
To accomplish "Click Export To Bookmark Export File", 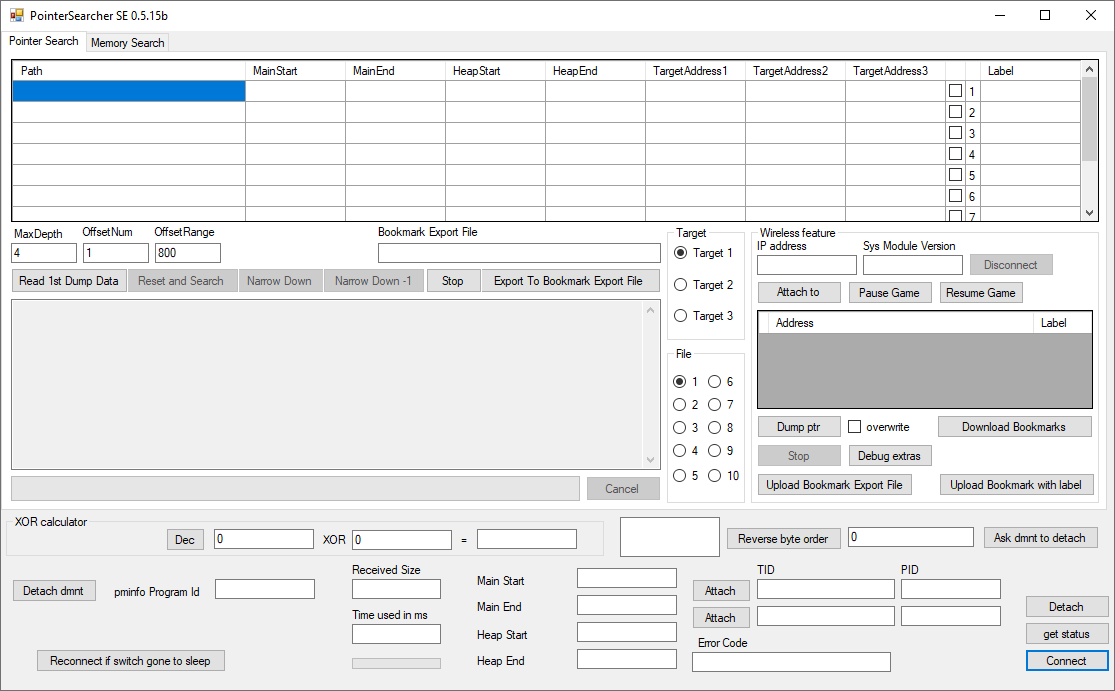I will 570,280.
